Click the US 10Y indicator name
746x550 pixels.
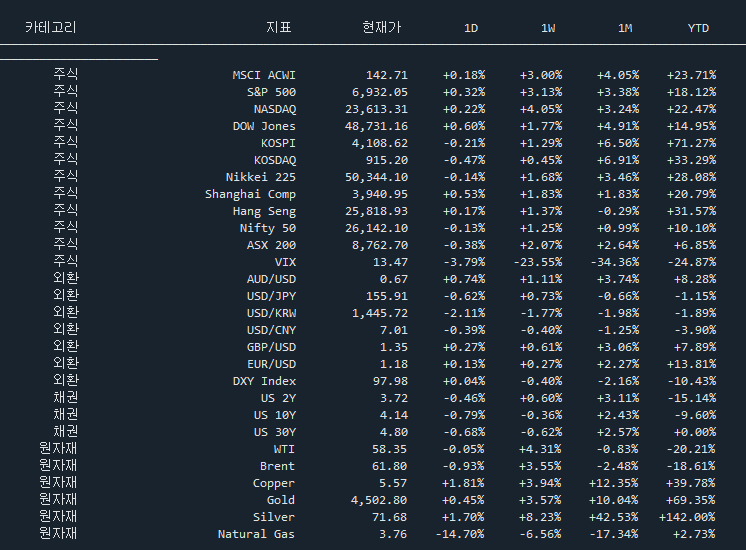tap(274, 415)
